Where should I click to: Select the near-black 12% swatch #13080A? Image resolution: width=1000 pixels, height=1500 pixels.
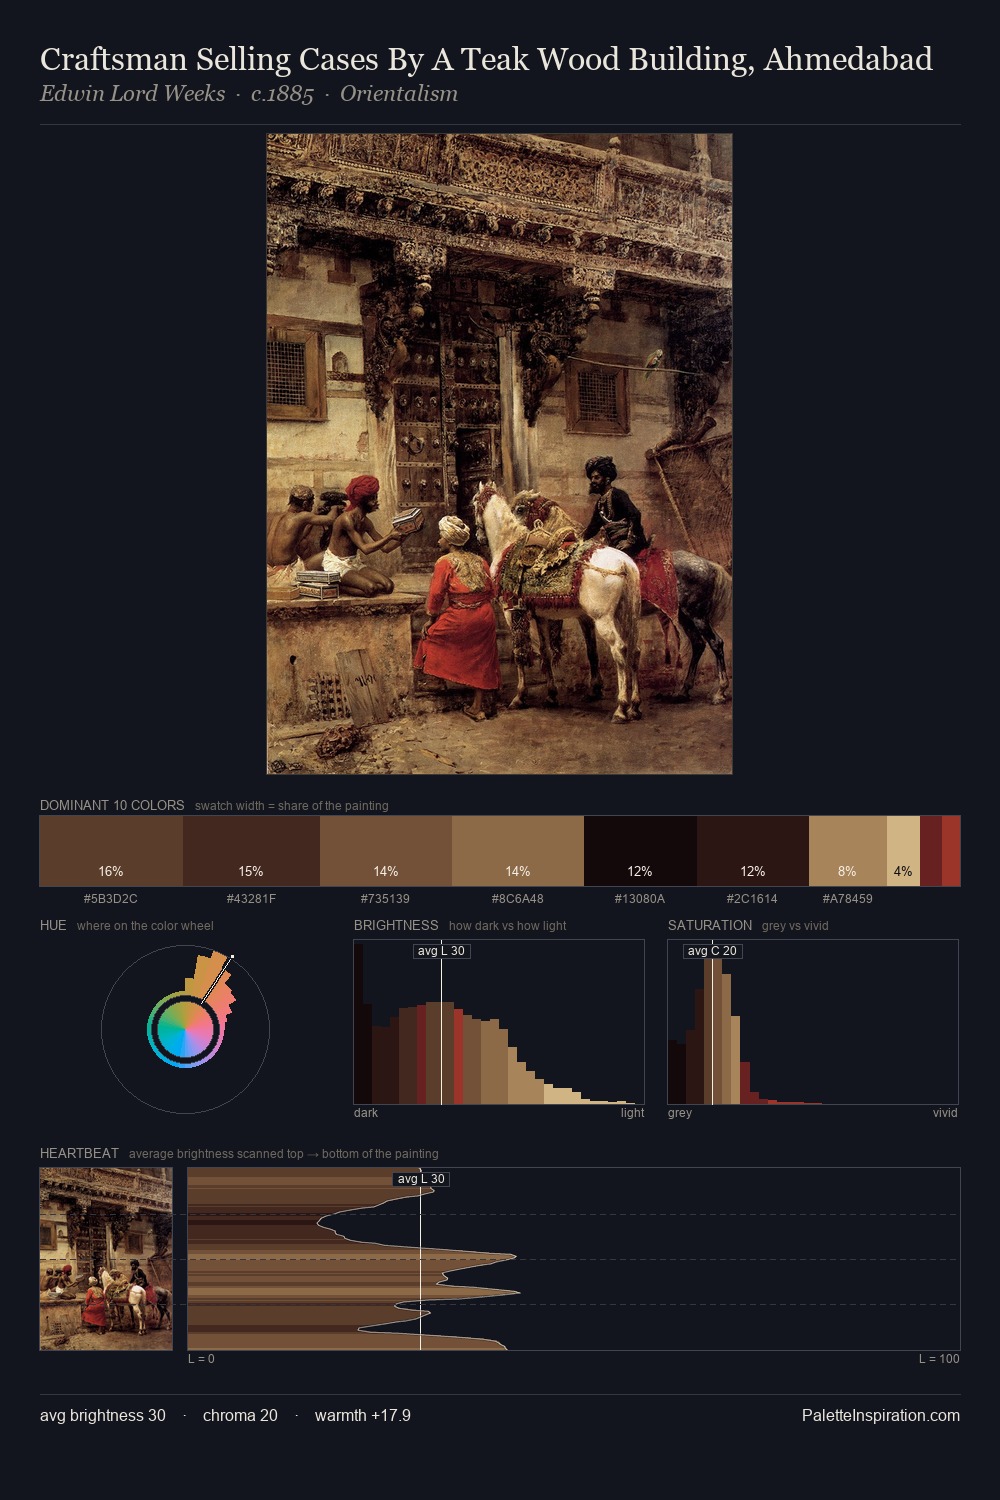coord(640,851)
